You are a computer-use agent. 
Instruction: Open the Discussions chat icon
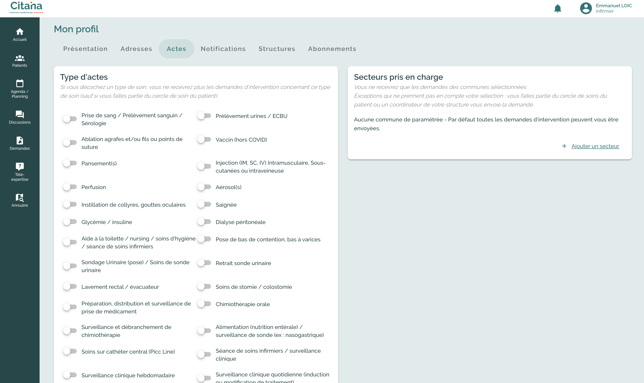(x=20, y=114)
